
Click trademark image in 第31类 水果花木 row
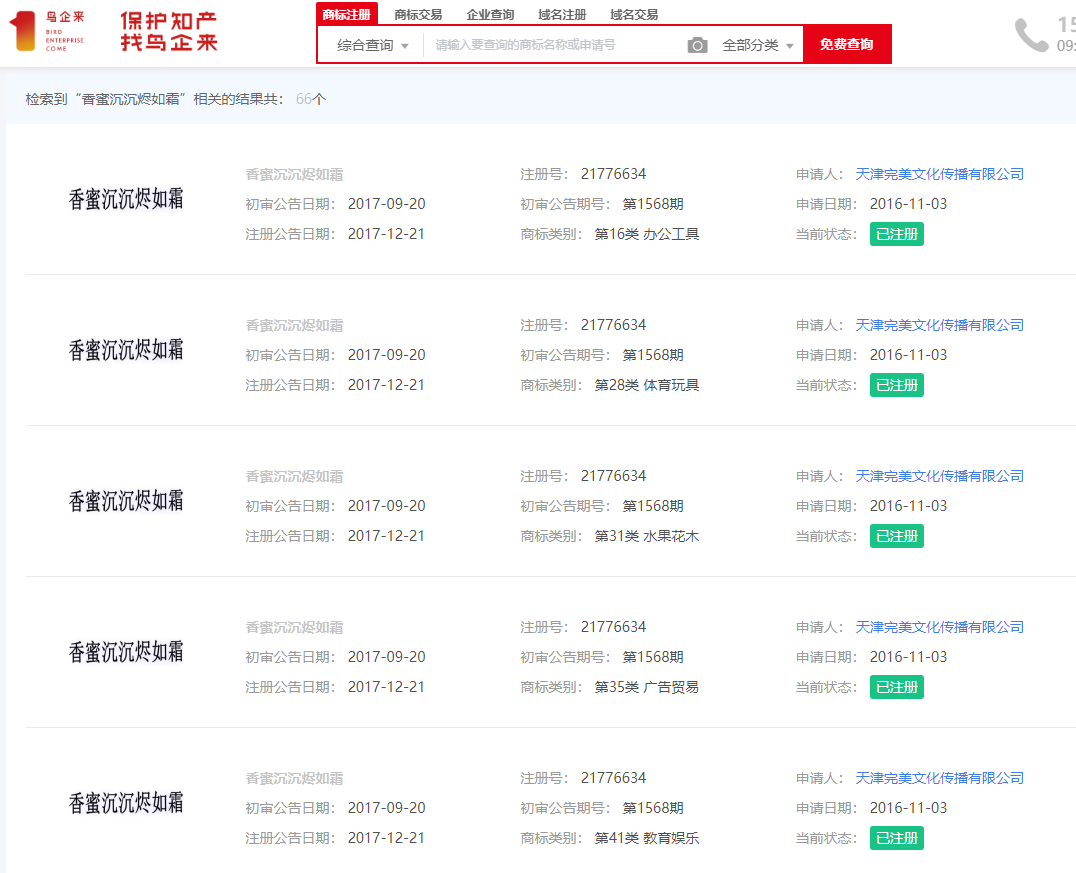pos(126,501)
